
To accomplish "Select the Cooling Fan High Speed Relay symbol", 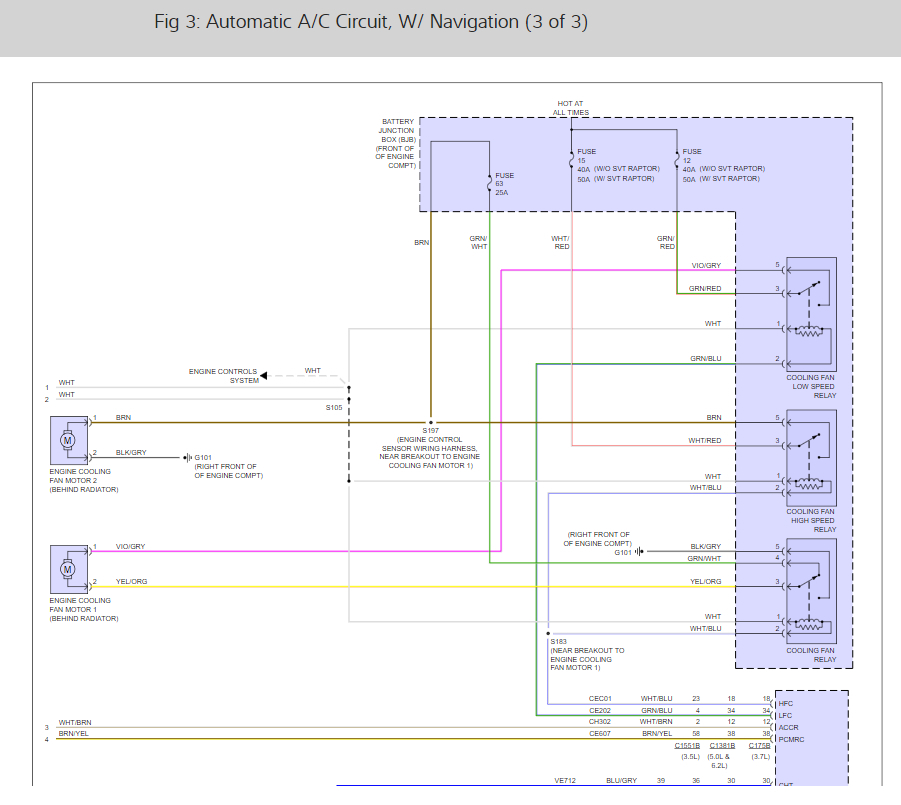I will [811, 458].
